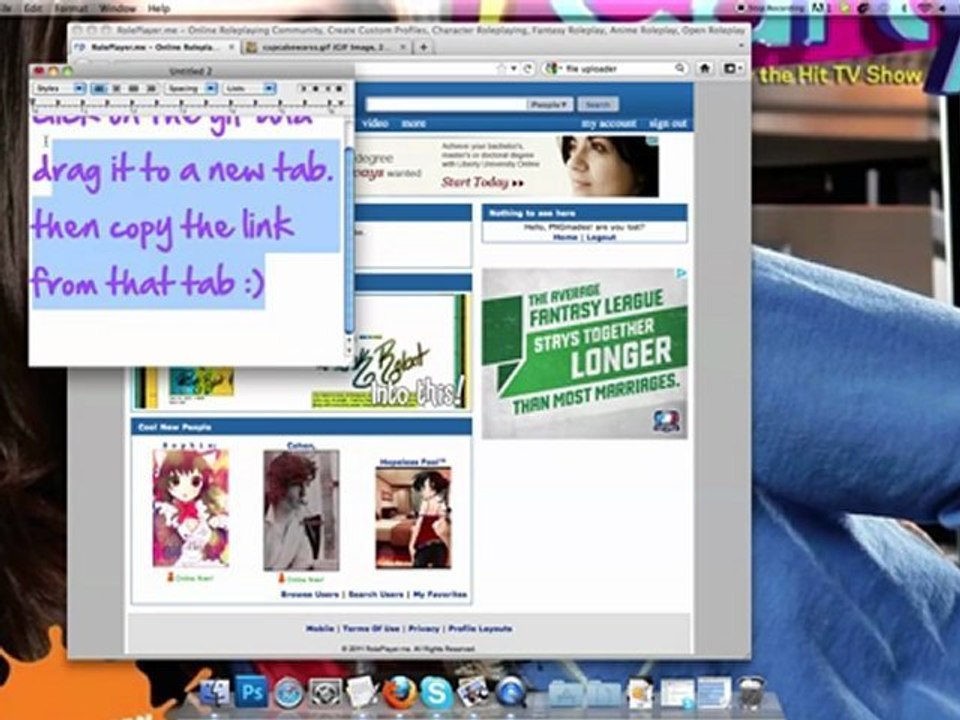Justify text in TextEdit

133,89
